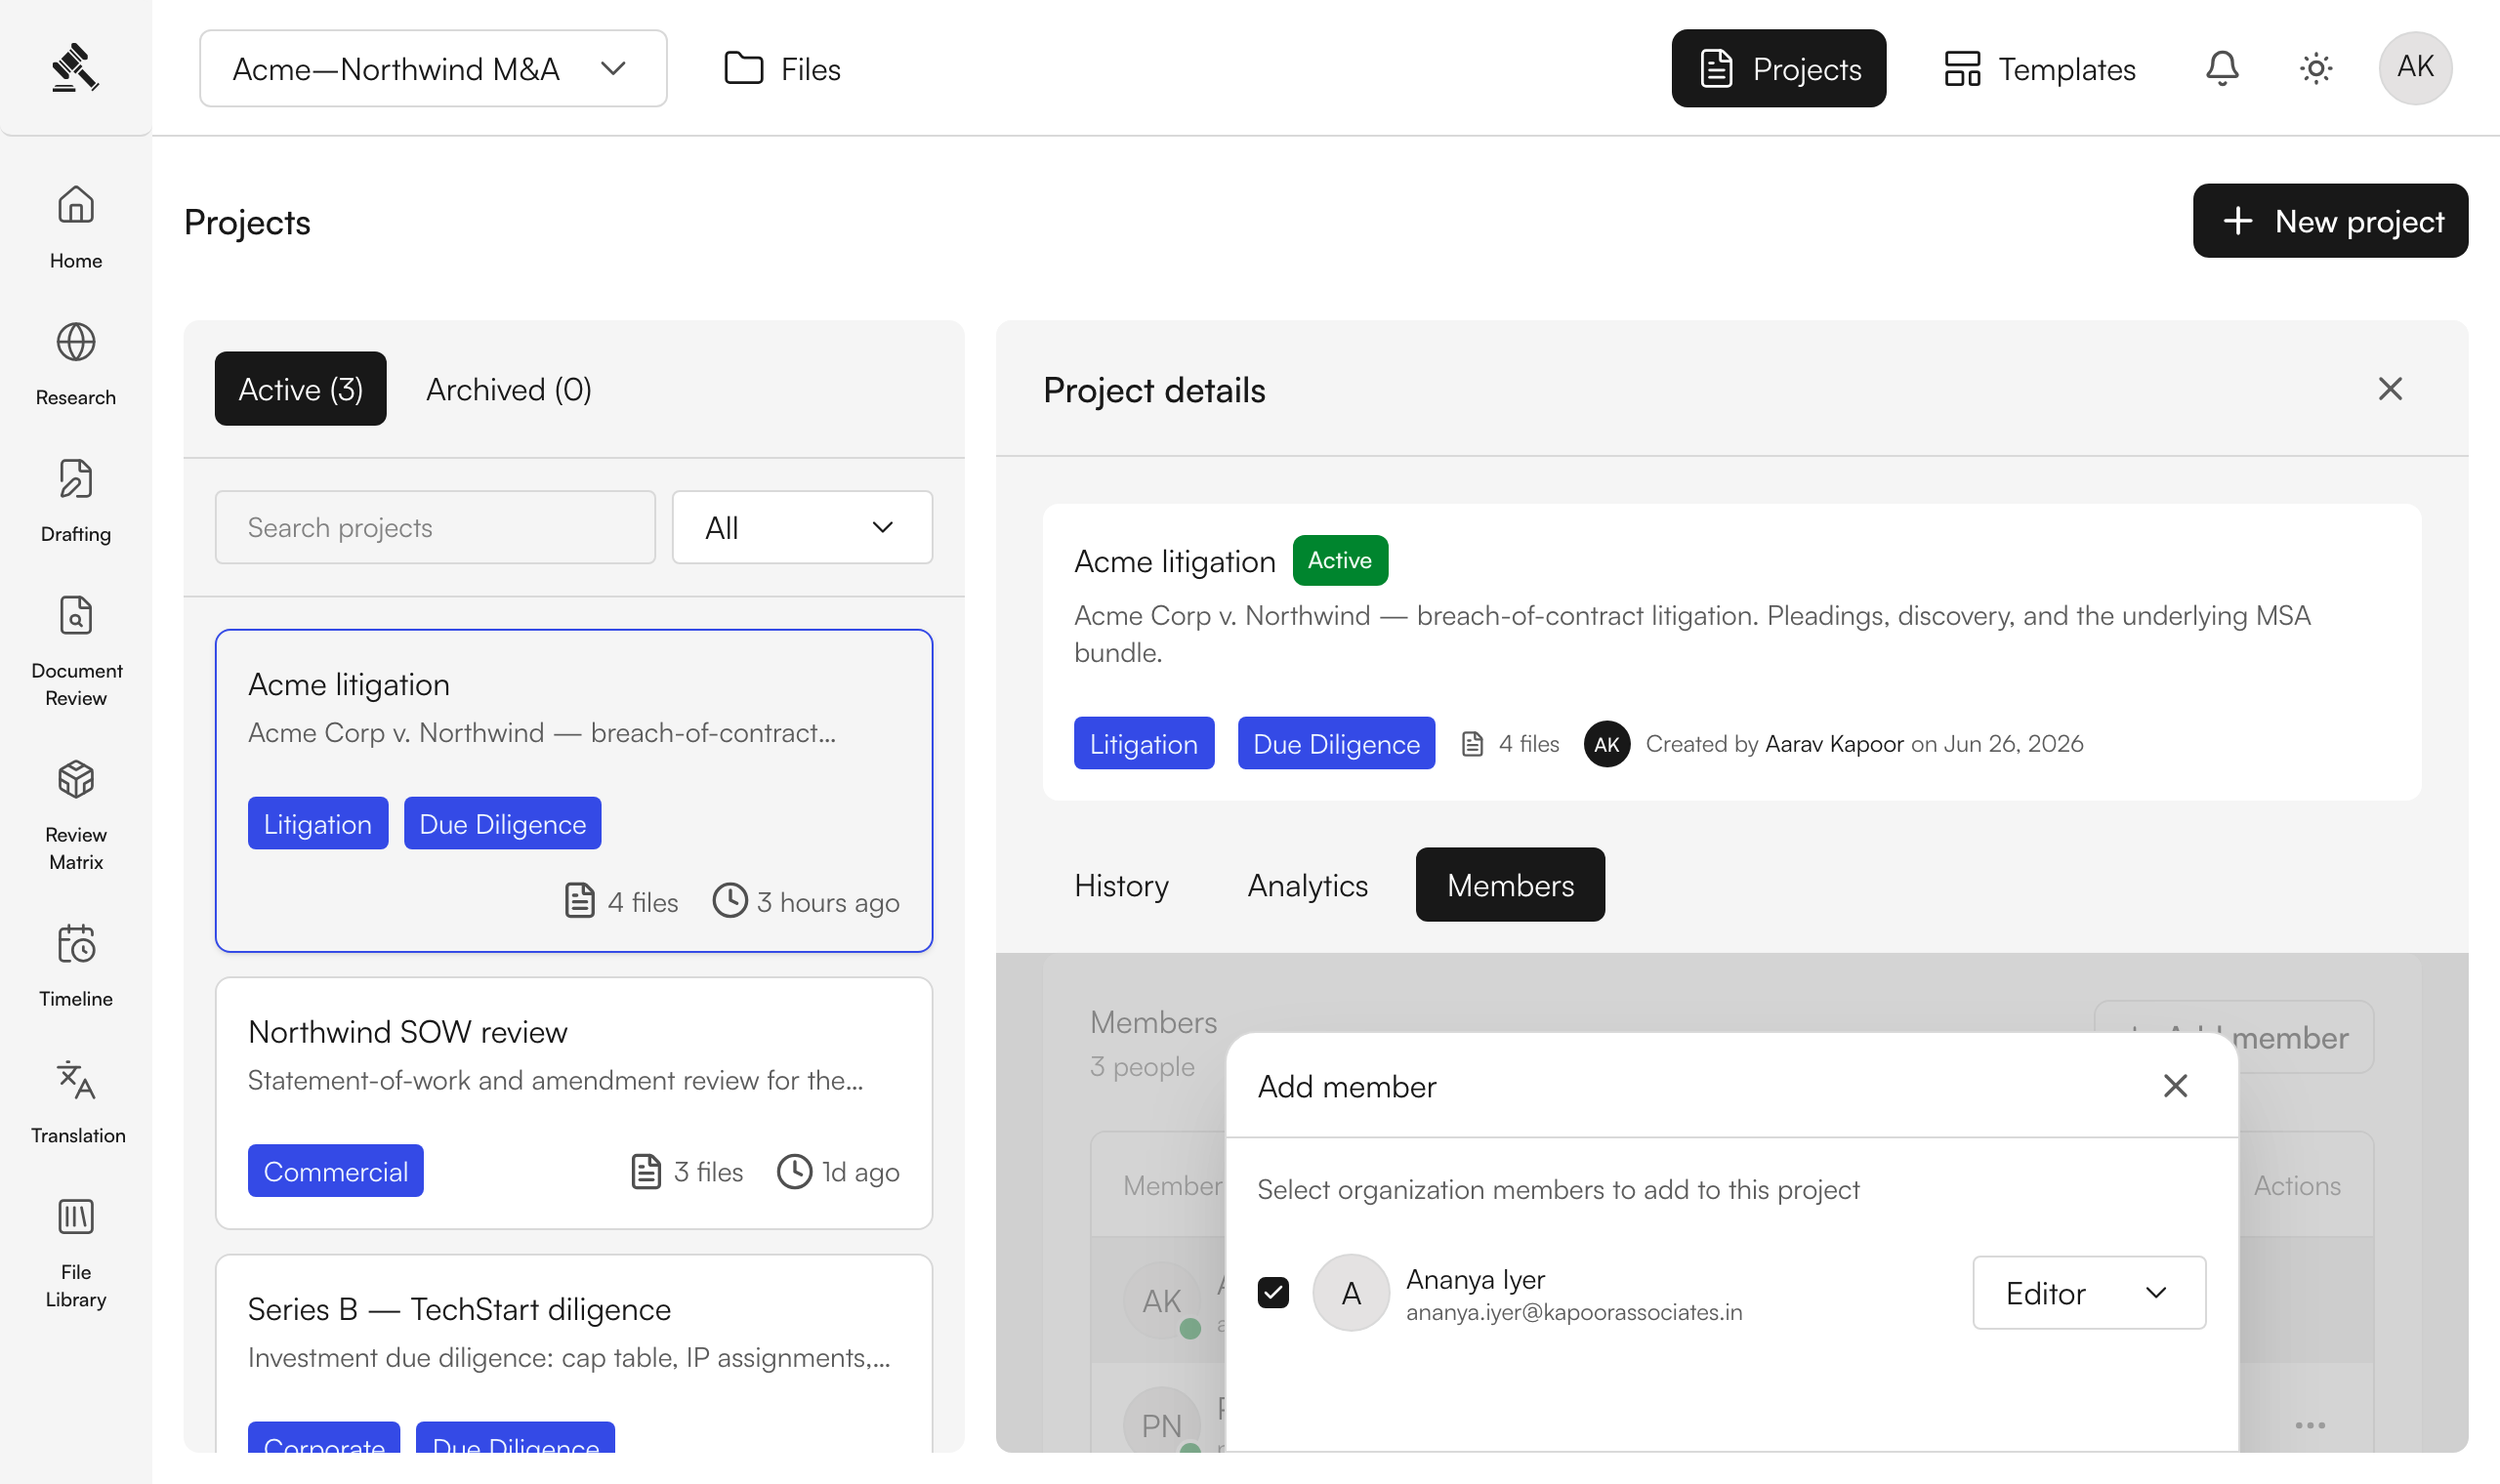The image size is (2500, 1484).
Task: Expand the All filter dropdown
Action: tap(802, 527)
